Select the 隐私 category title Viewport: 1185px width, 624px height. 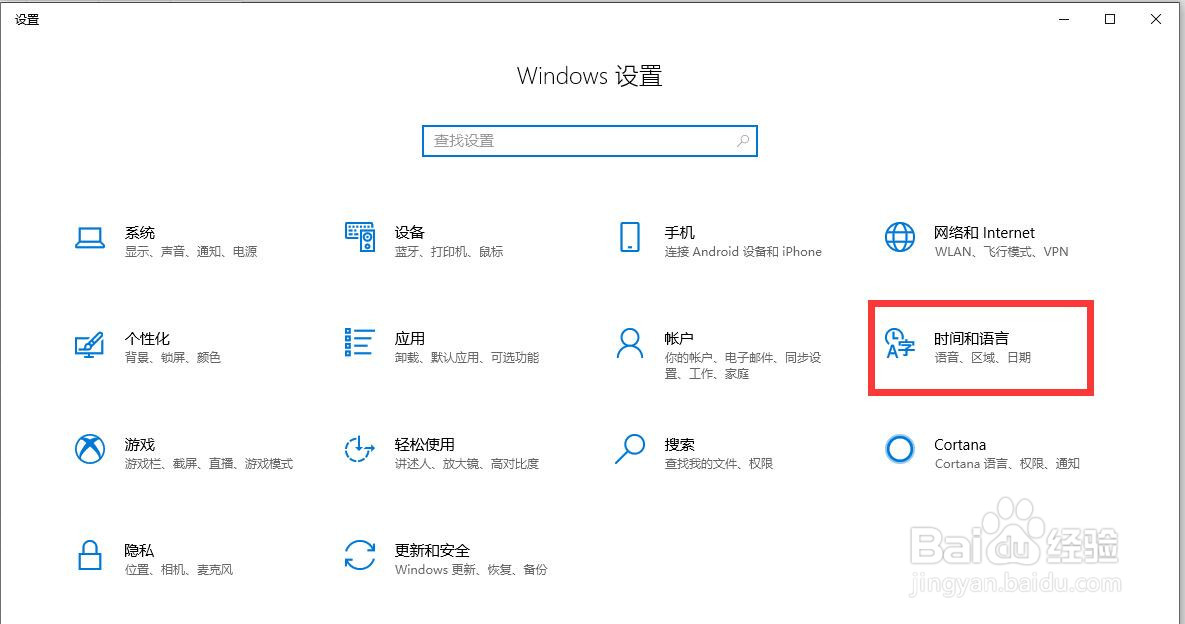139,550
